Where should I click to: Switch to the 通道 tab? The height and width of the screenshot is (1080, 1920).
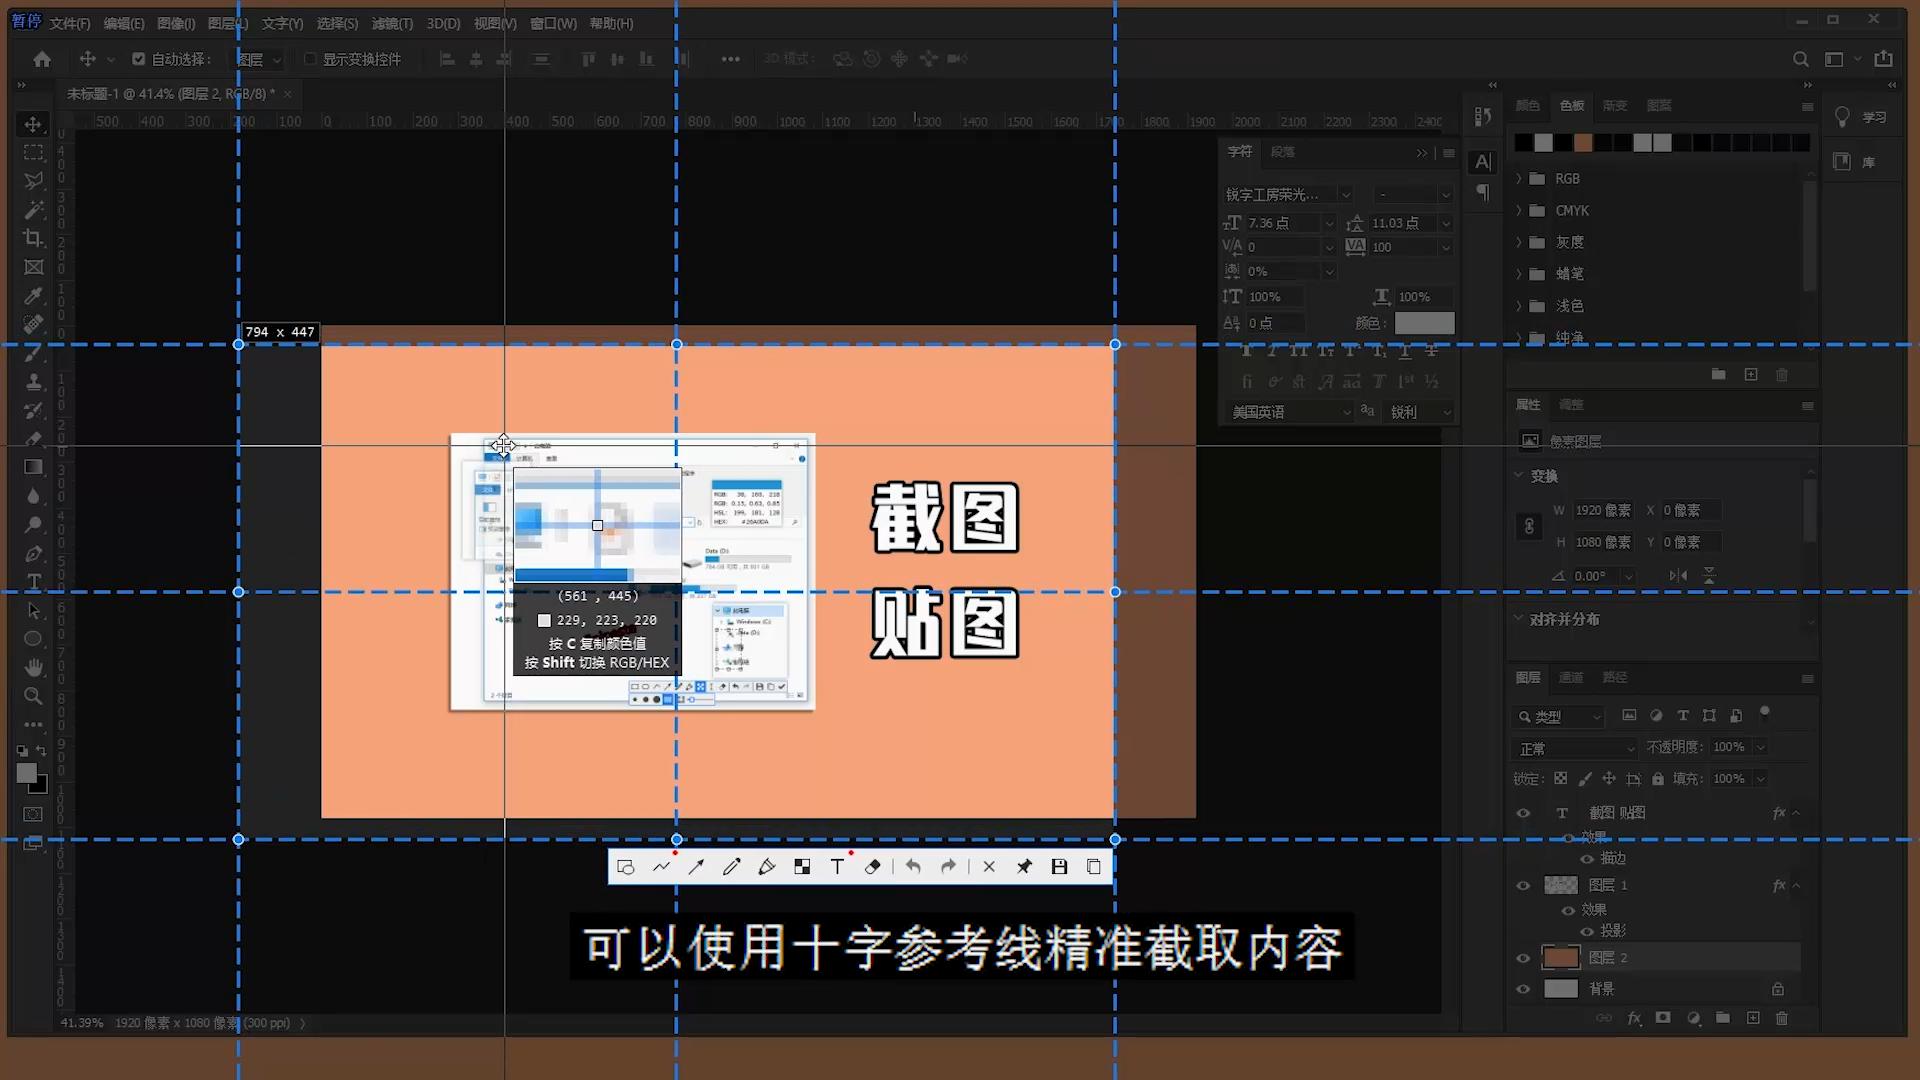tap(1570, 677)
